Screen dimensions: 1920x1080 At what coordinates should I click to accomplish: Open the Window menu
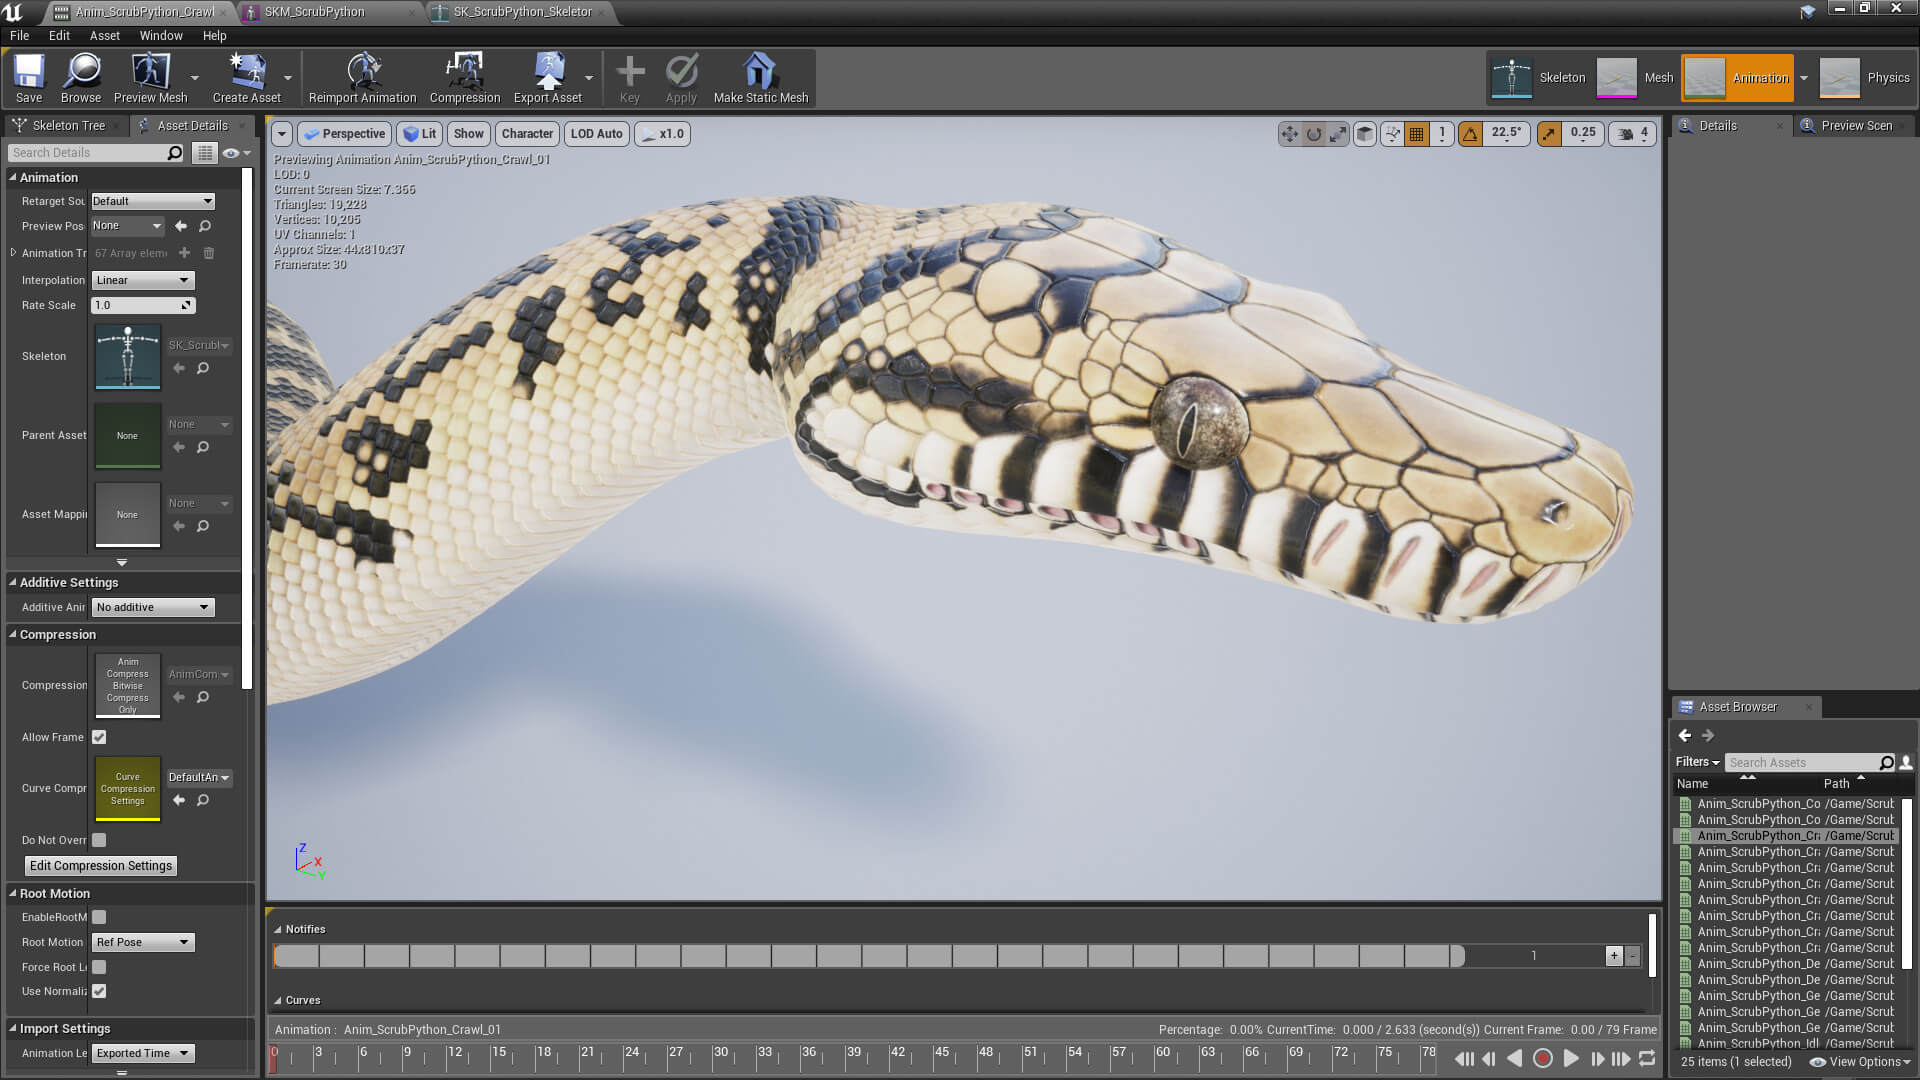pos(161,35)
